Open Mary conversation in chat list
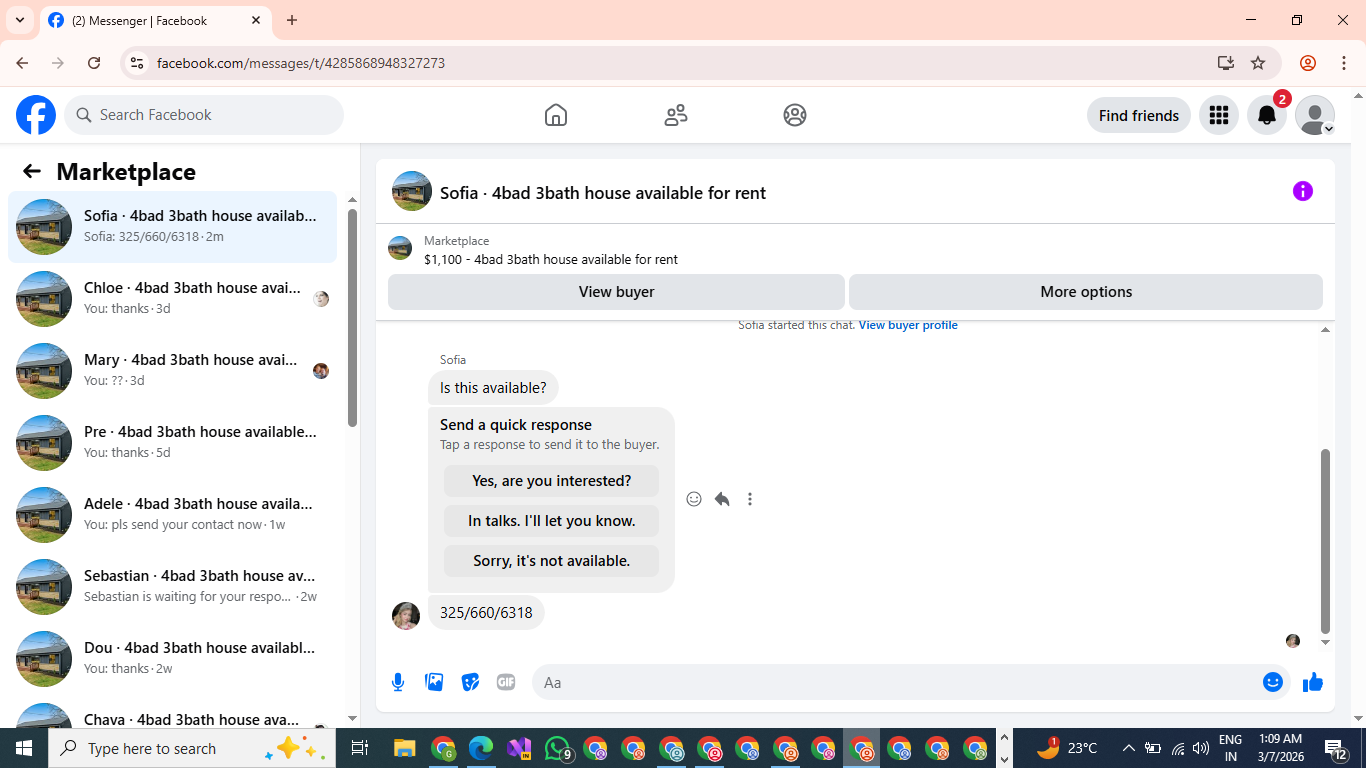The image size is (1366, 768). pyautogui.click(x=172, y=371)
